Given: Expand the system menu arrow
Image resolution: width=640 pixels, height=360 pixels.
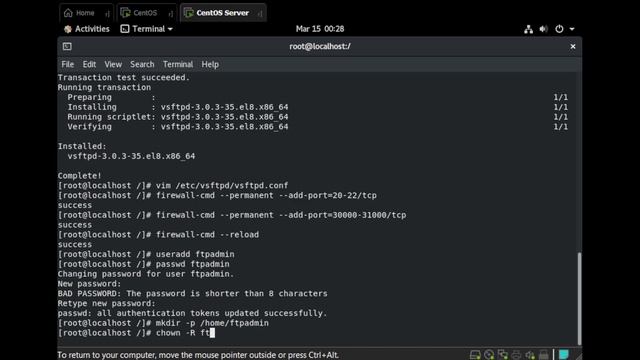Looking at the screenshot, I should pos(572,29).
